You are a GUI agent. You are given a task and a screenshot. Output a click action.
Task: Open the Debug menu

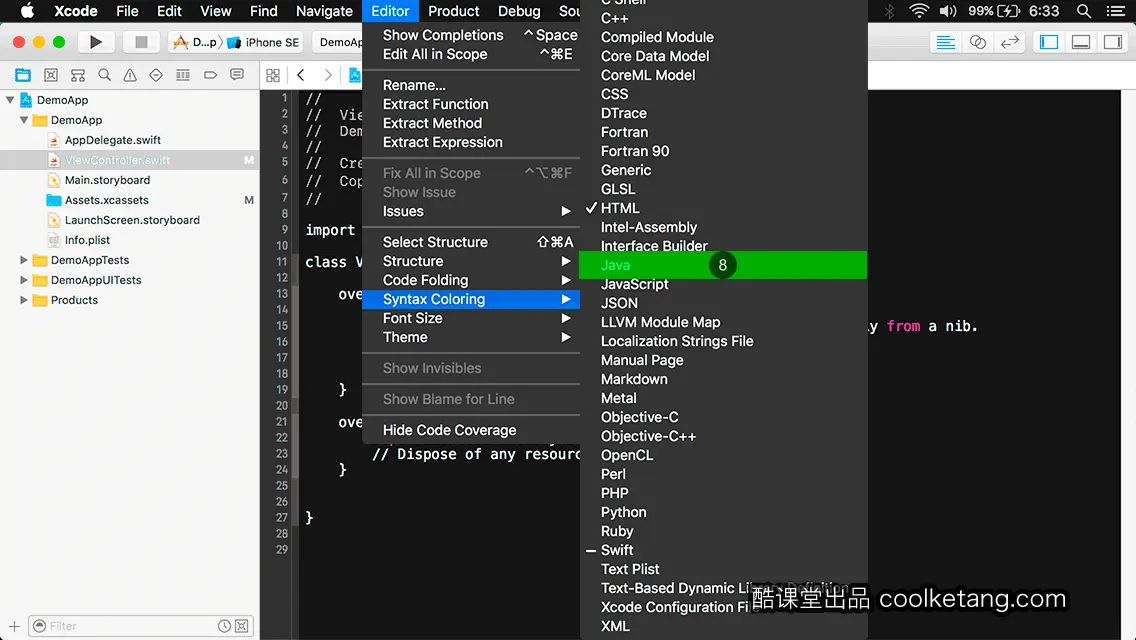(519, 11)
